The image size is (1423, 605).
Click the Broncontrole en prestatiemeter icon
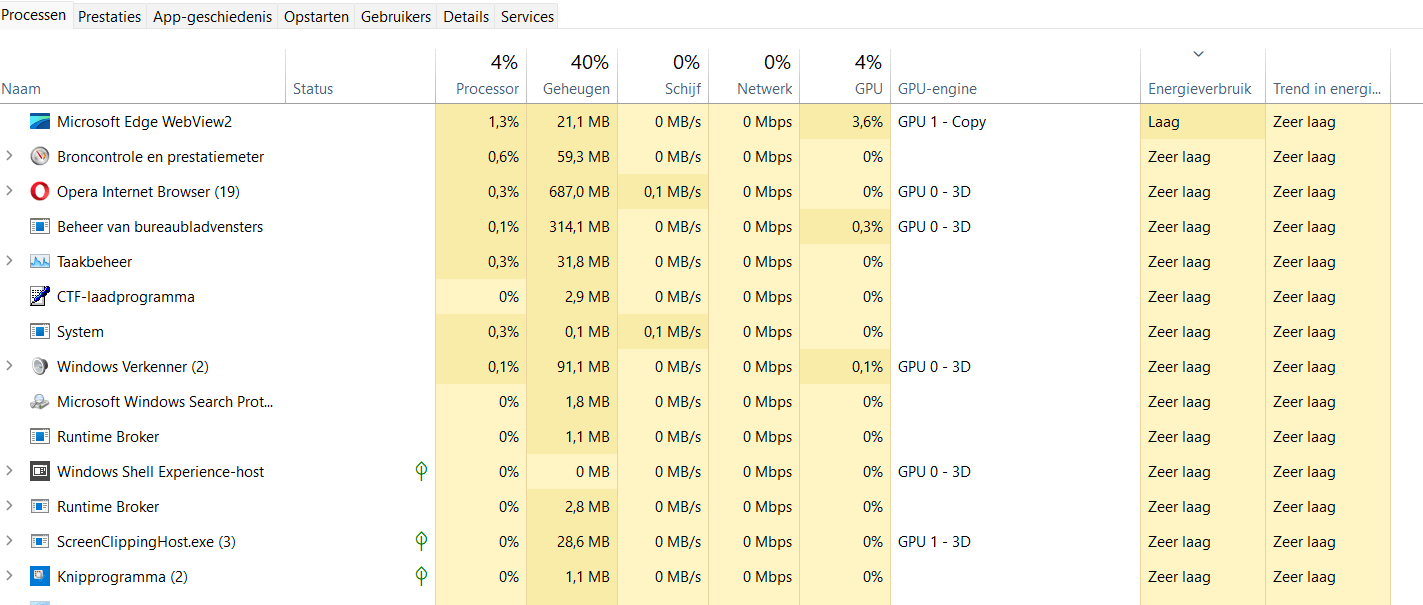coord(39,157)
